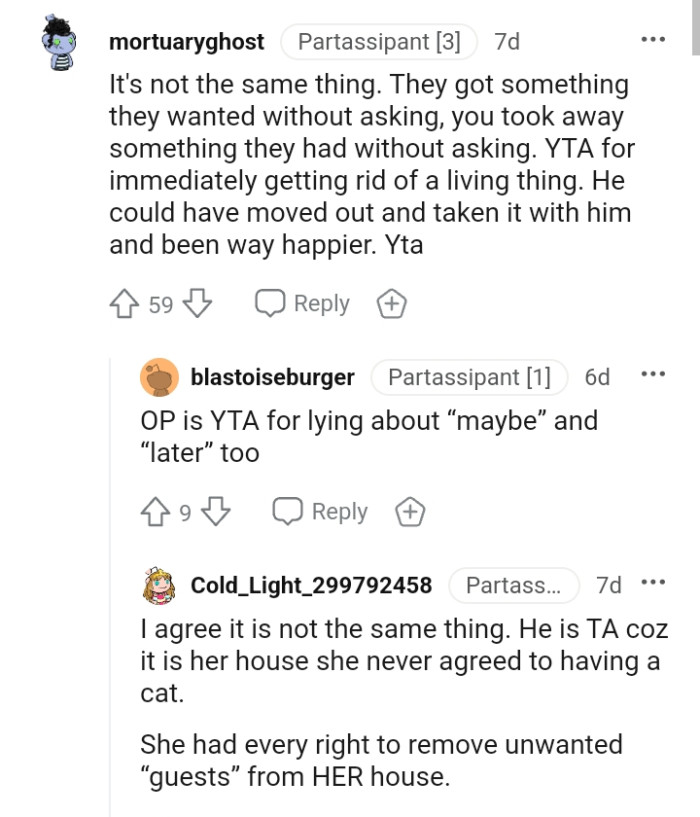Visit blastoiseburger's username link

tap(272, 378)
